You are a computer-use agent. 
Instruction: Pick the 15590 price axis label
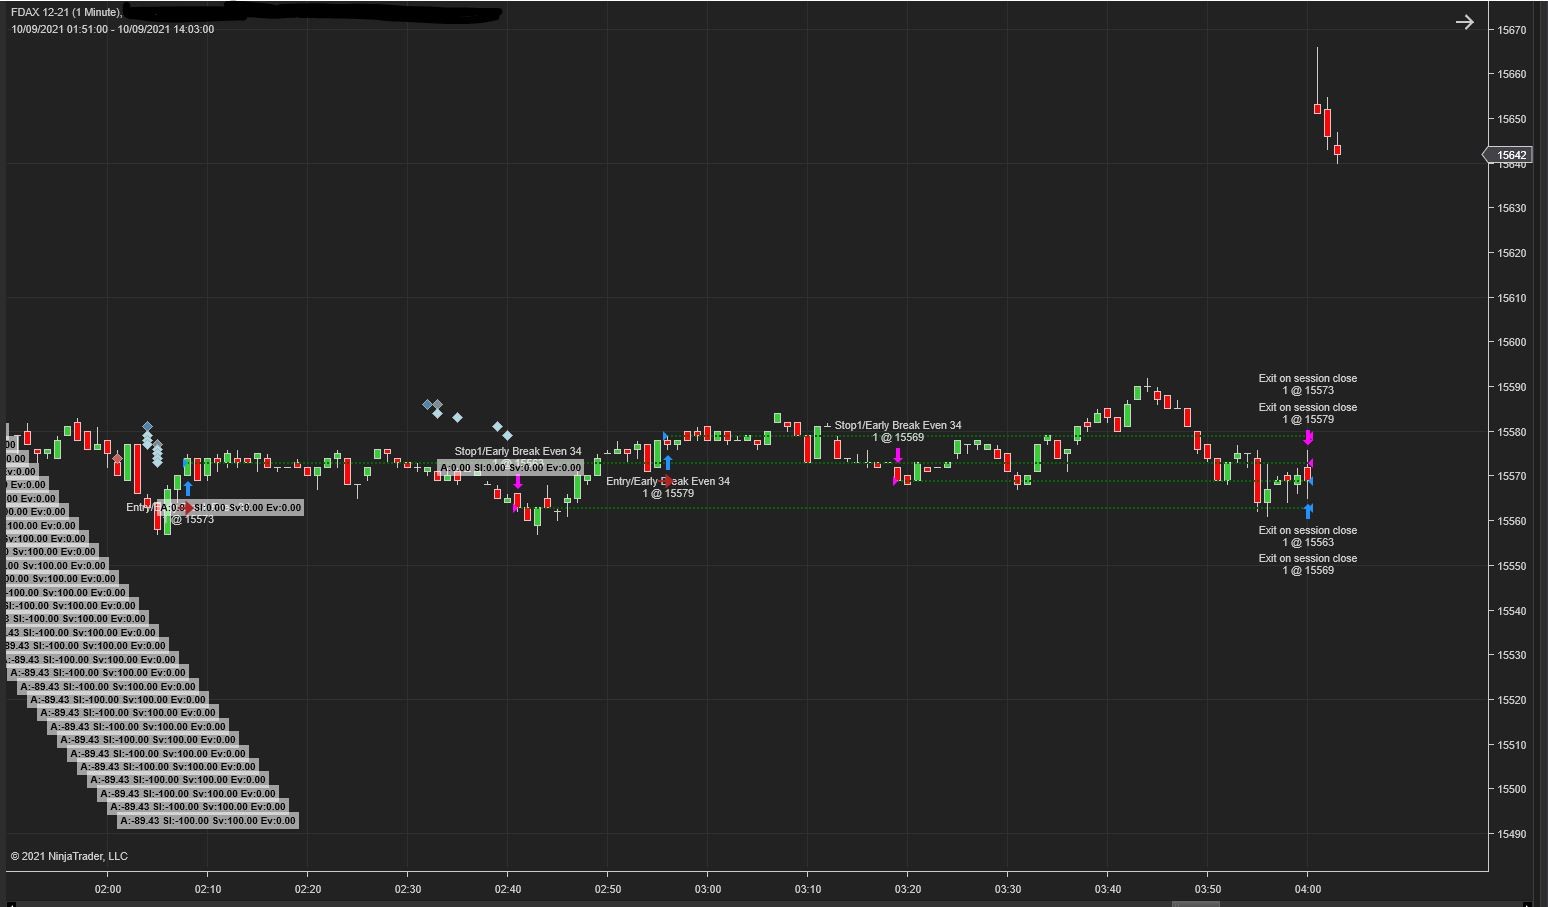point(1512,387)
